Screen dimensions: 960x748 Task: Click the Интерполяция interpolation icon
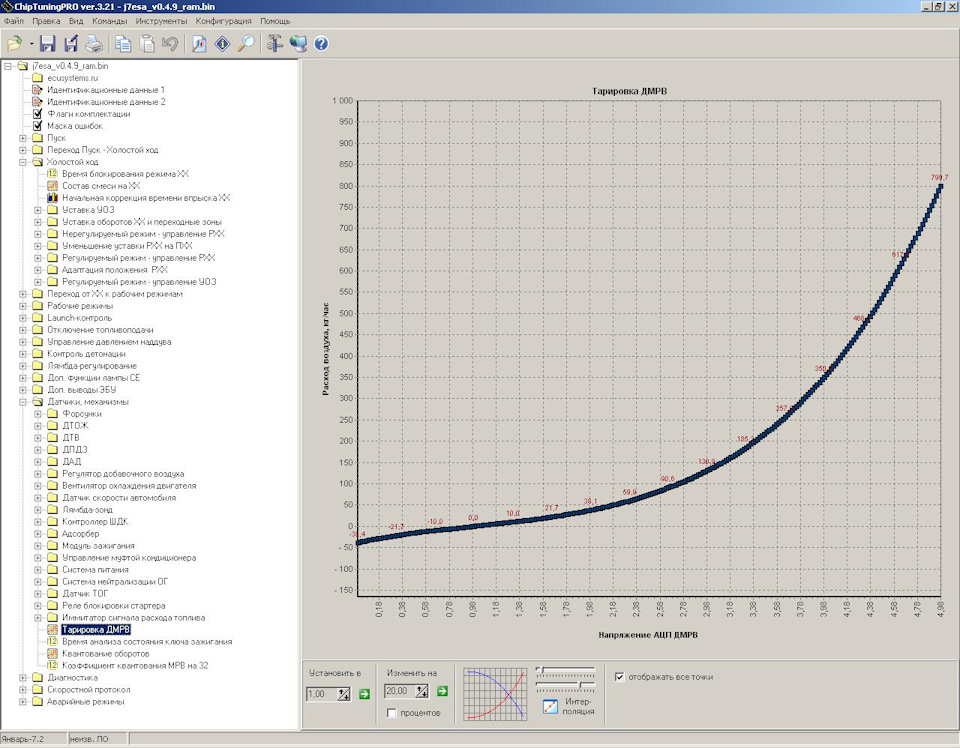551,706
